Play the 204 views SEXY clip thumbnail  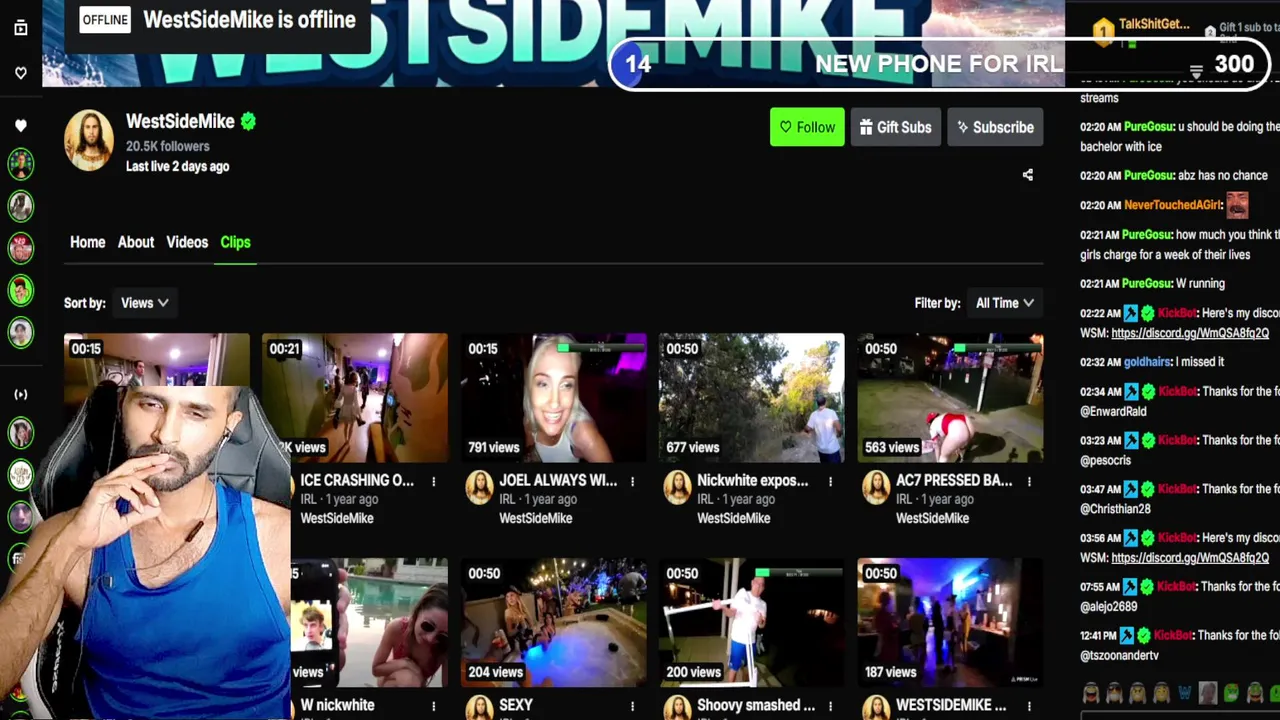pyautogui.click(x=553, y=623)
